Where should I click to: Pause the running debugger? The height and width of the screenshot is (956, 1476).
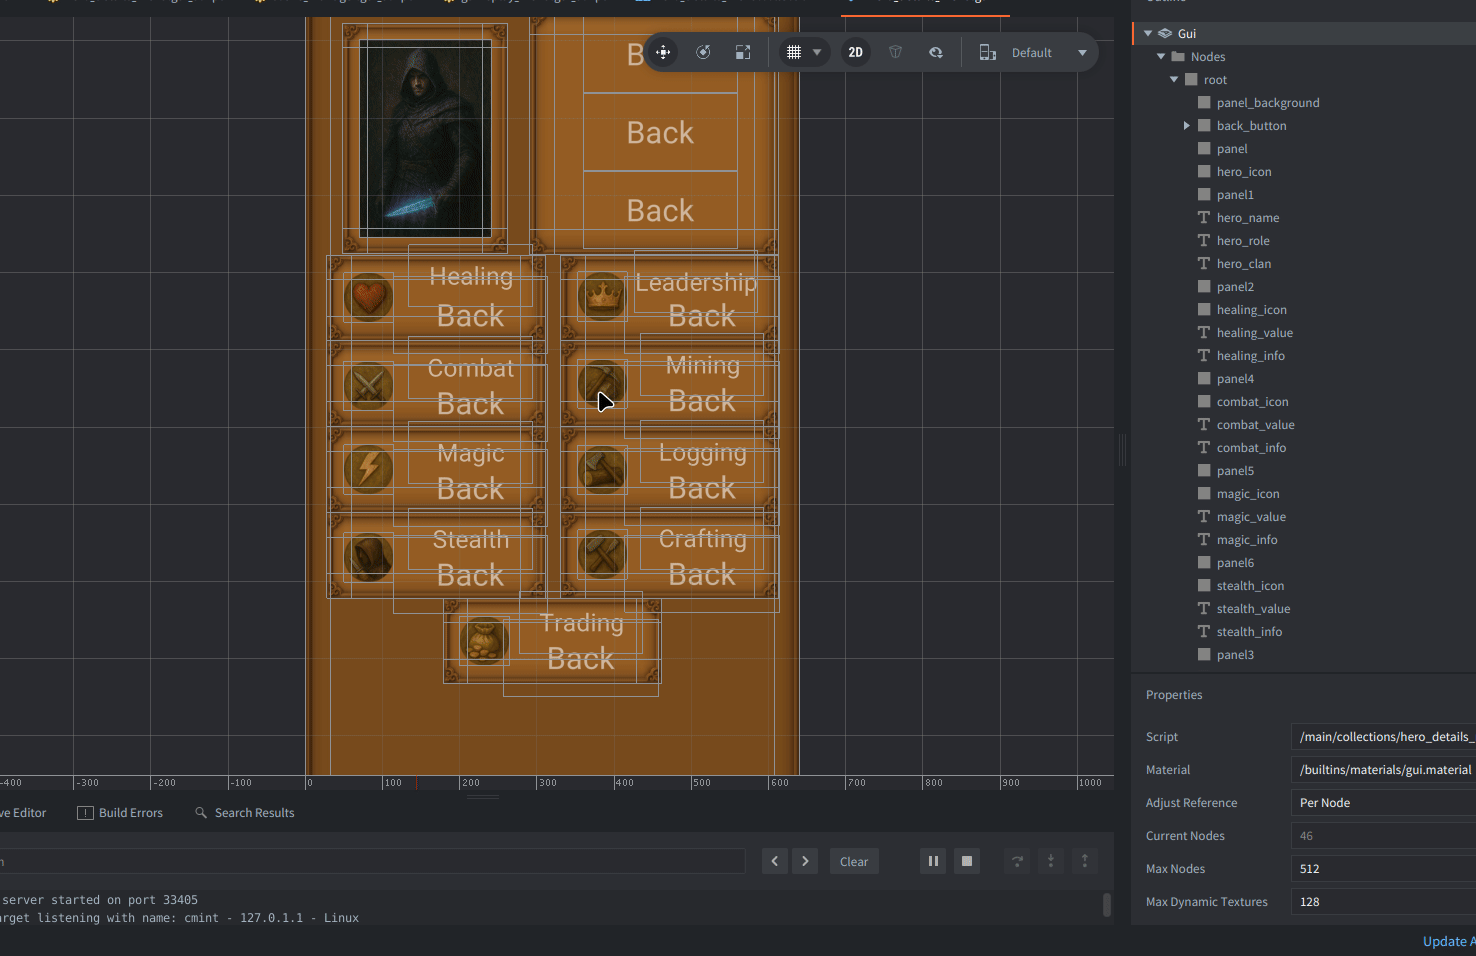933,861
